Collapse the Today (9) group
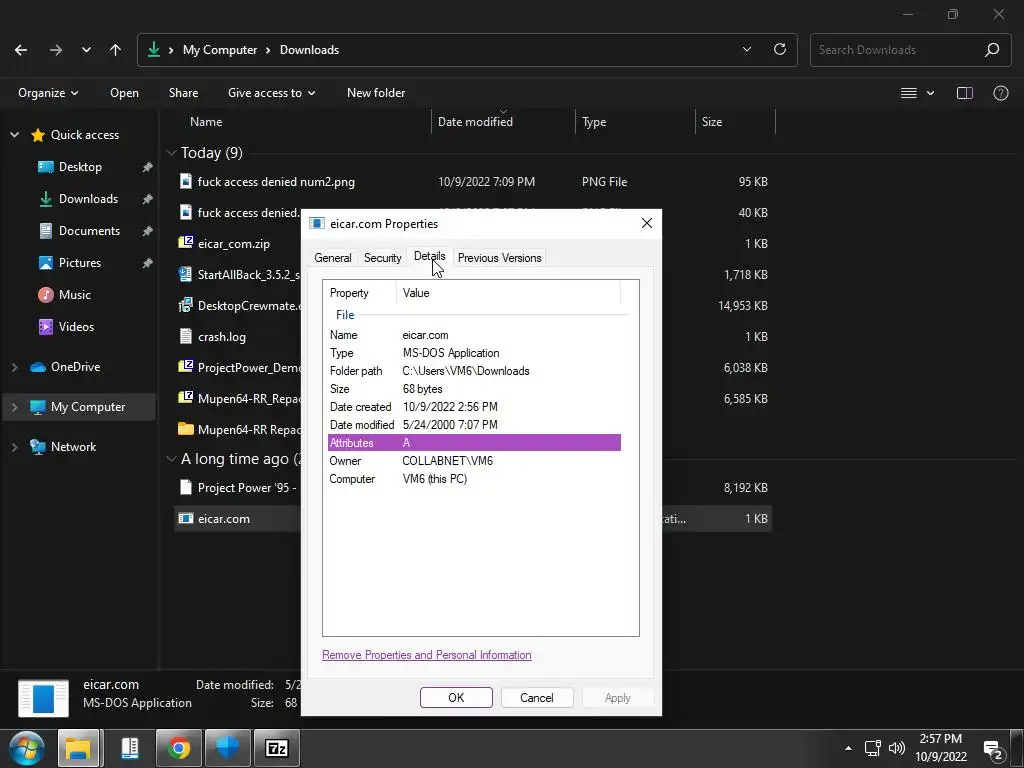 coord(171,153)
